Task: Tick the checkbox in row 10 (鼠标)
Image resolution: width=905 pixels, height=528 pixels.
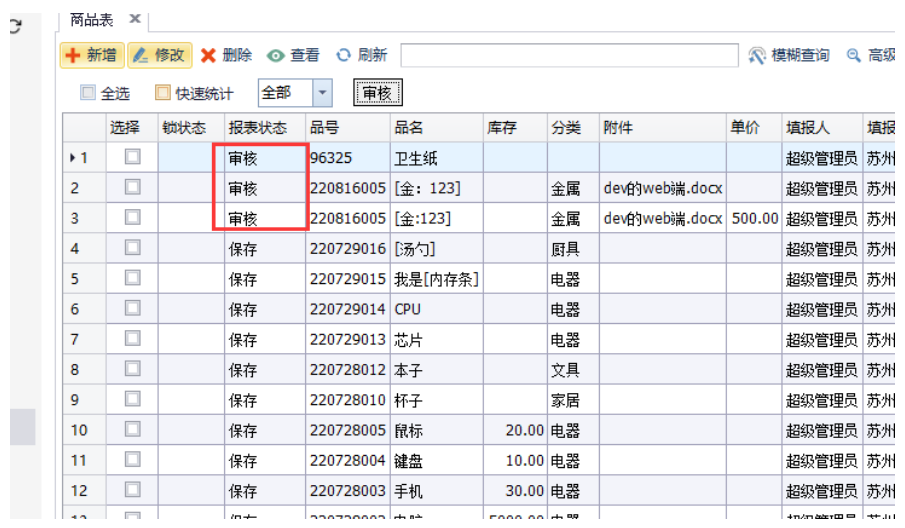Action: click(x=132, y=430)
